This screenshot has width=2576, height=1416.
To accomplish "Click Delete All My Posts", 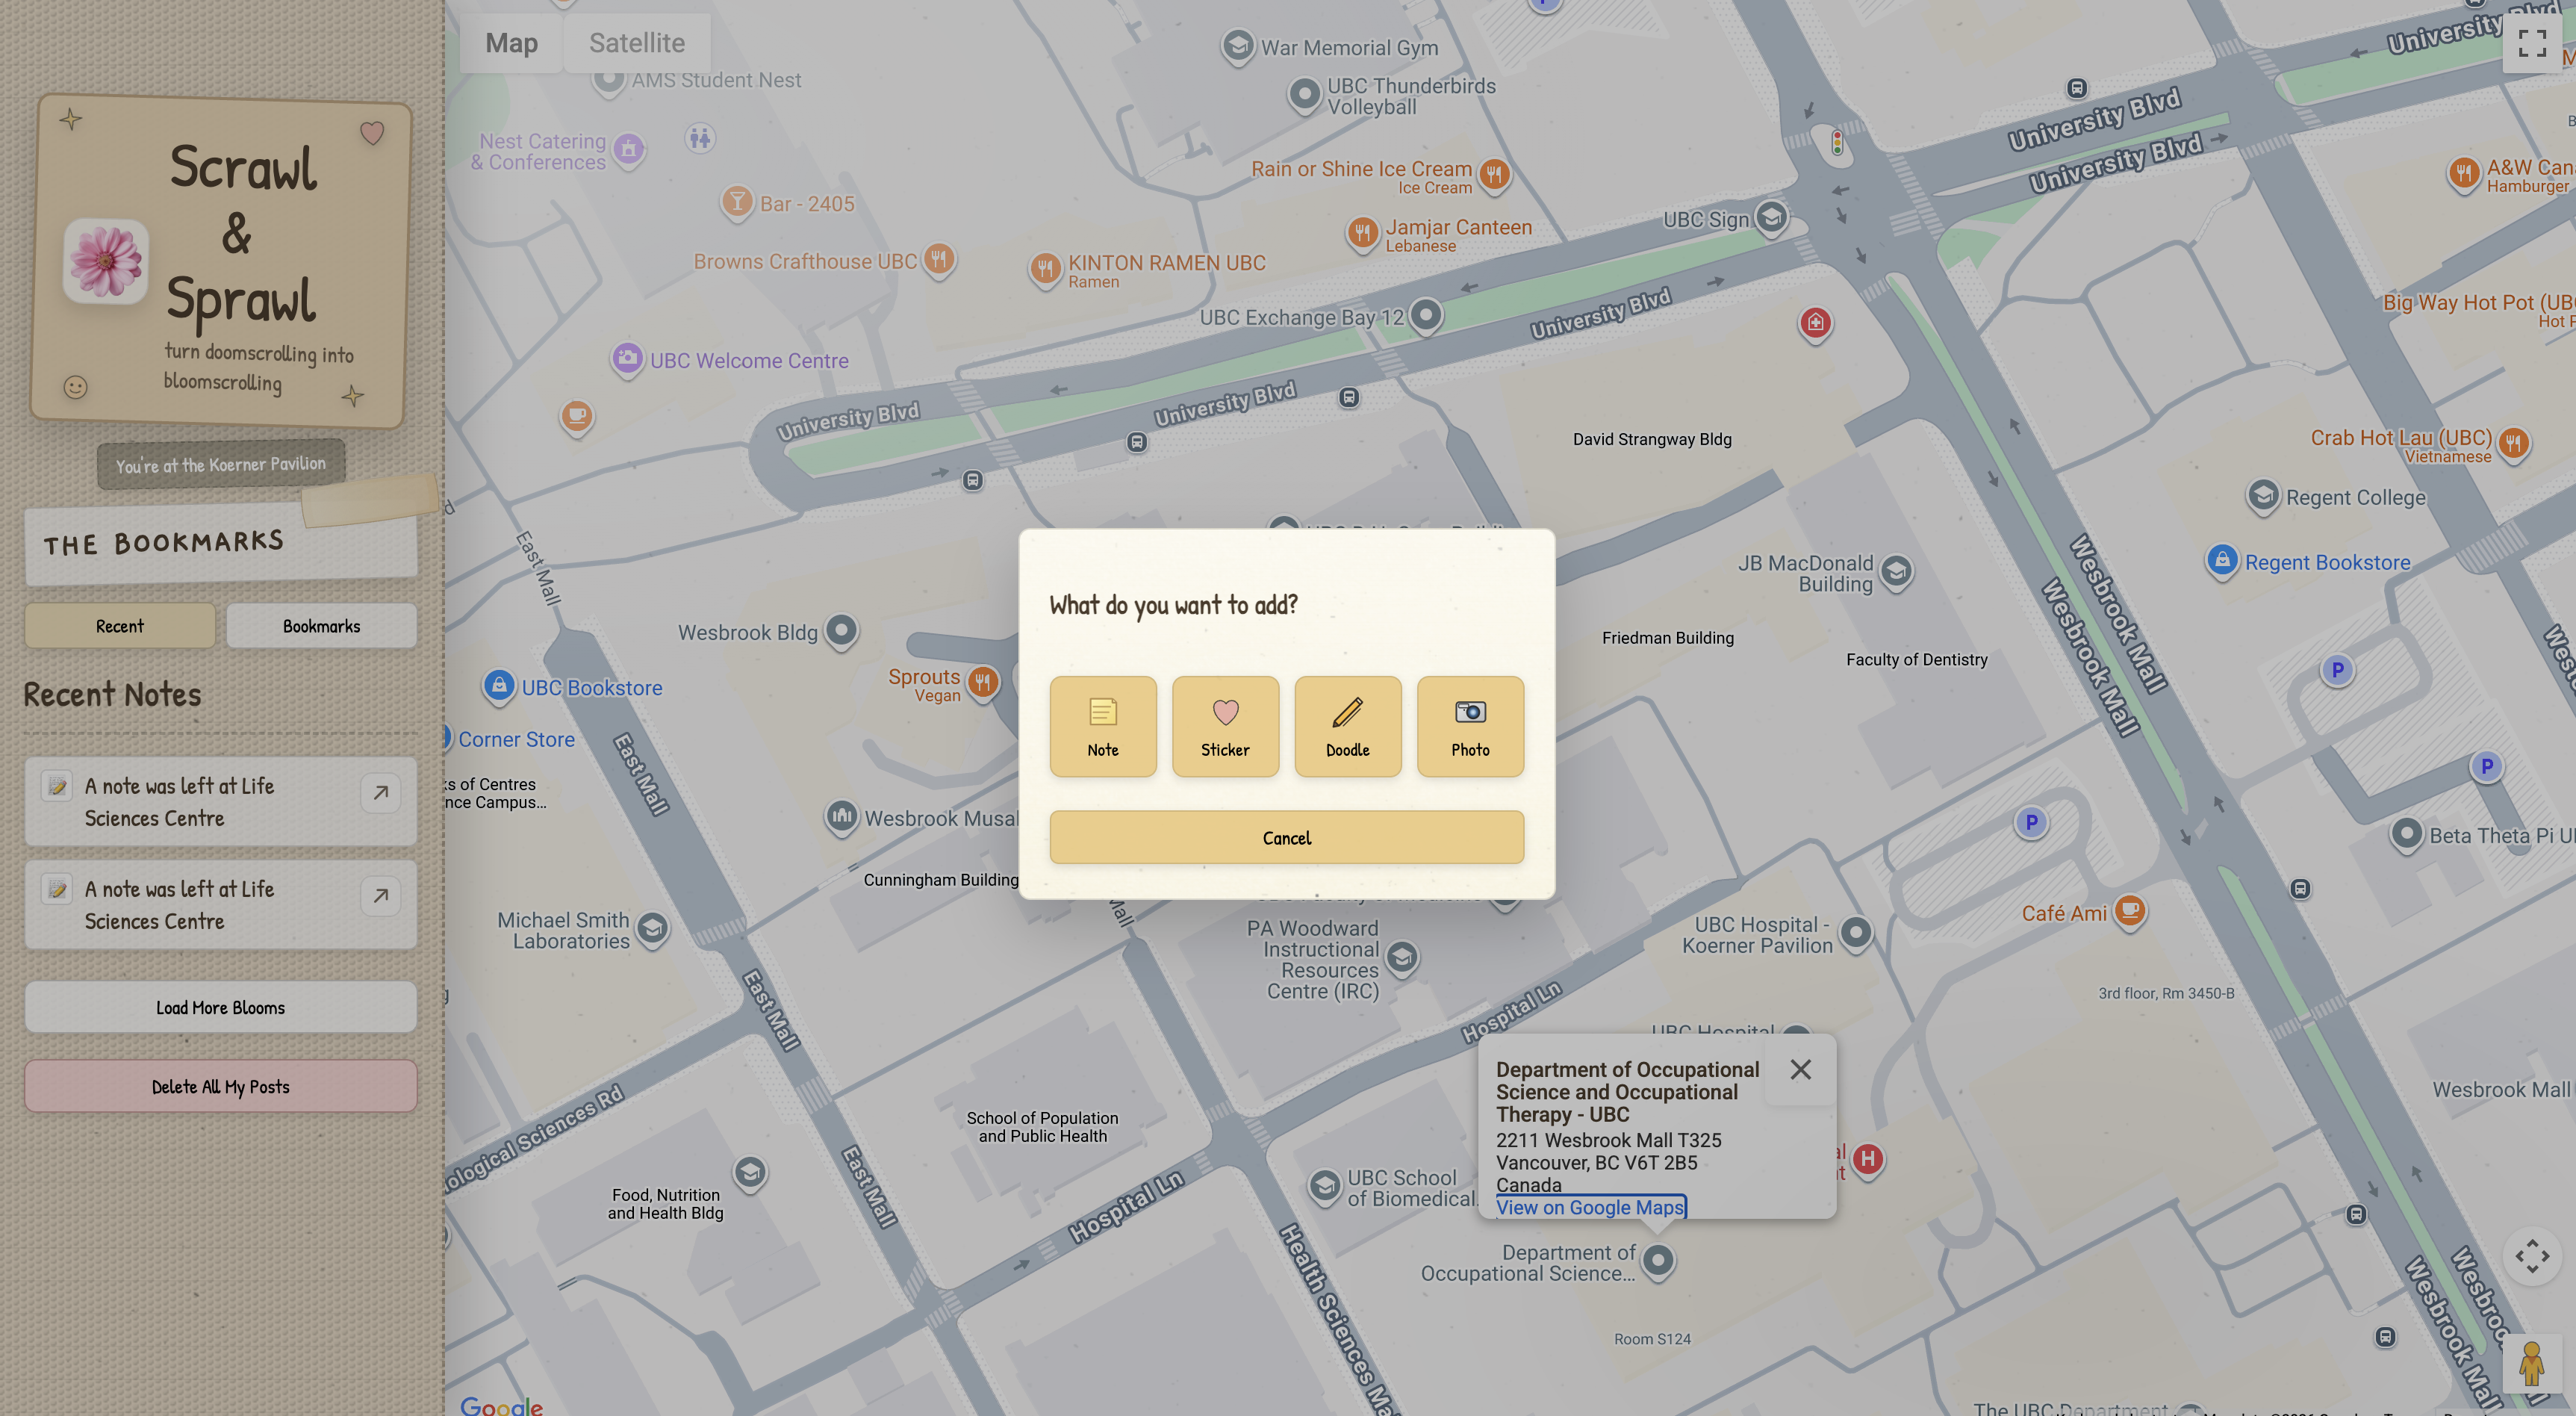I will [x=220, y=1086].
